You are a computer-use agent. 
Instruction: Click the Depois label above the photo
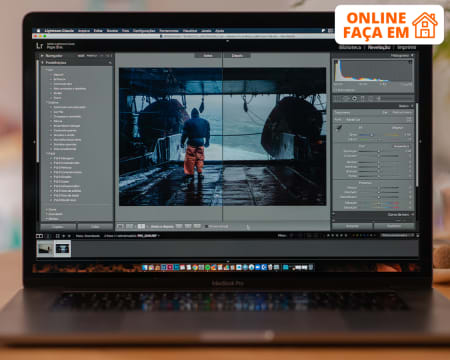237,56
